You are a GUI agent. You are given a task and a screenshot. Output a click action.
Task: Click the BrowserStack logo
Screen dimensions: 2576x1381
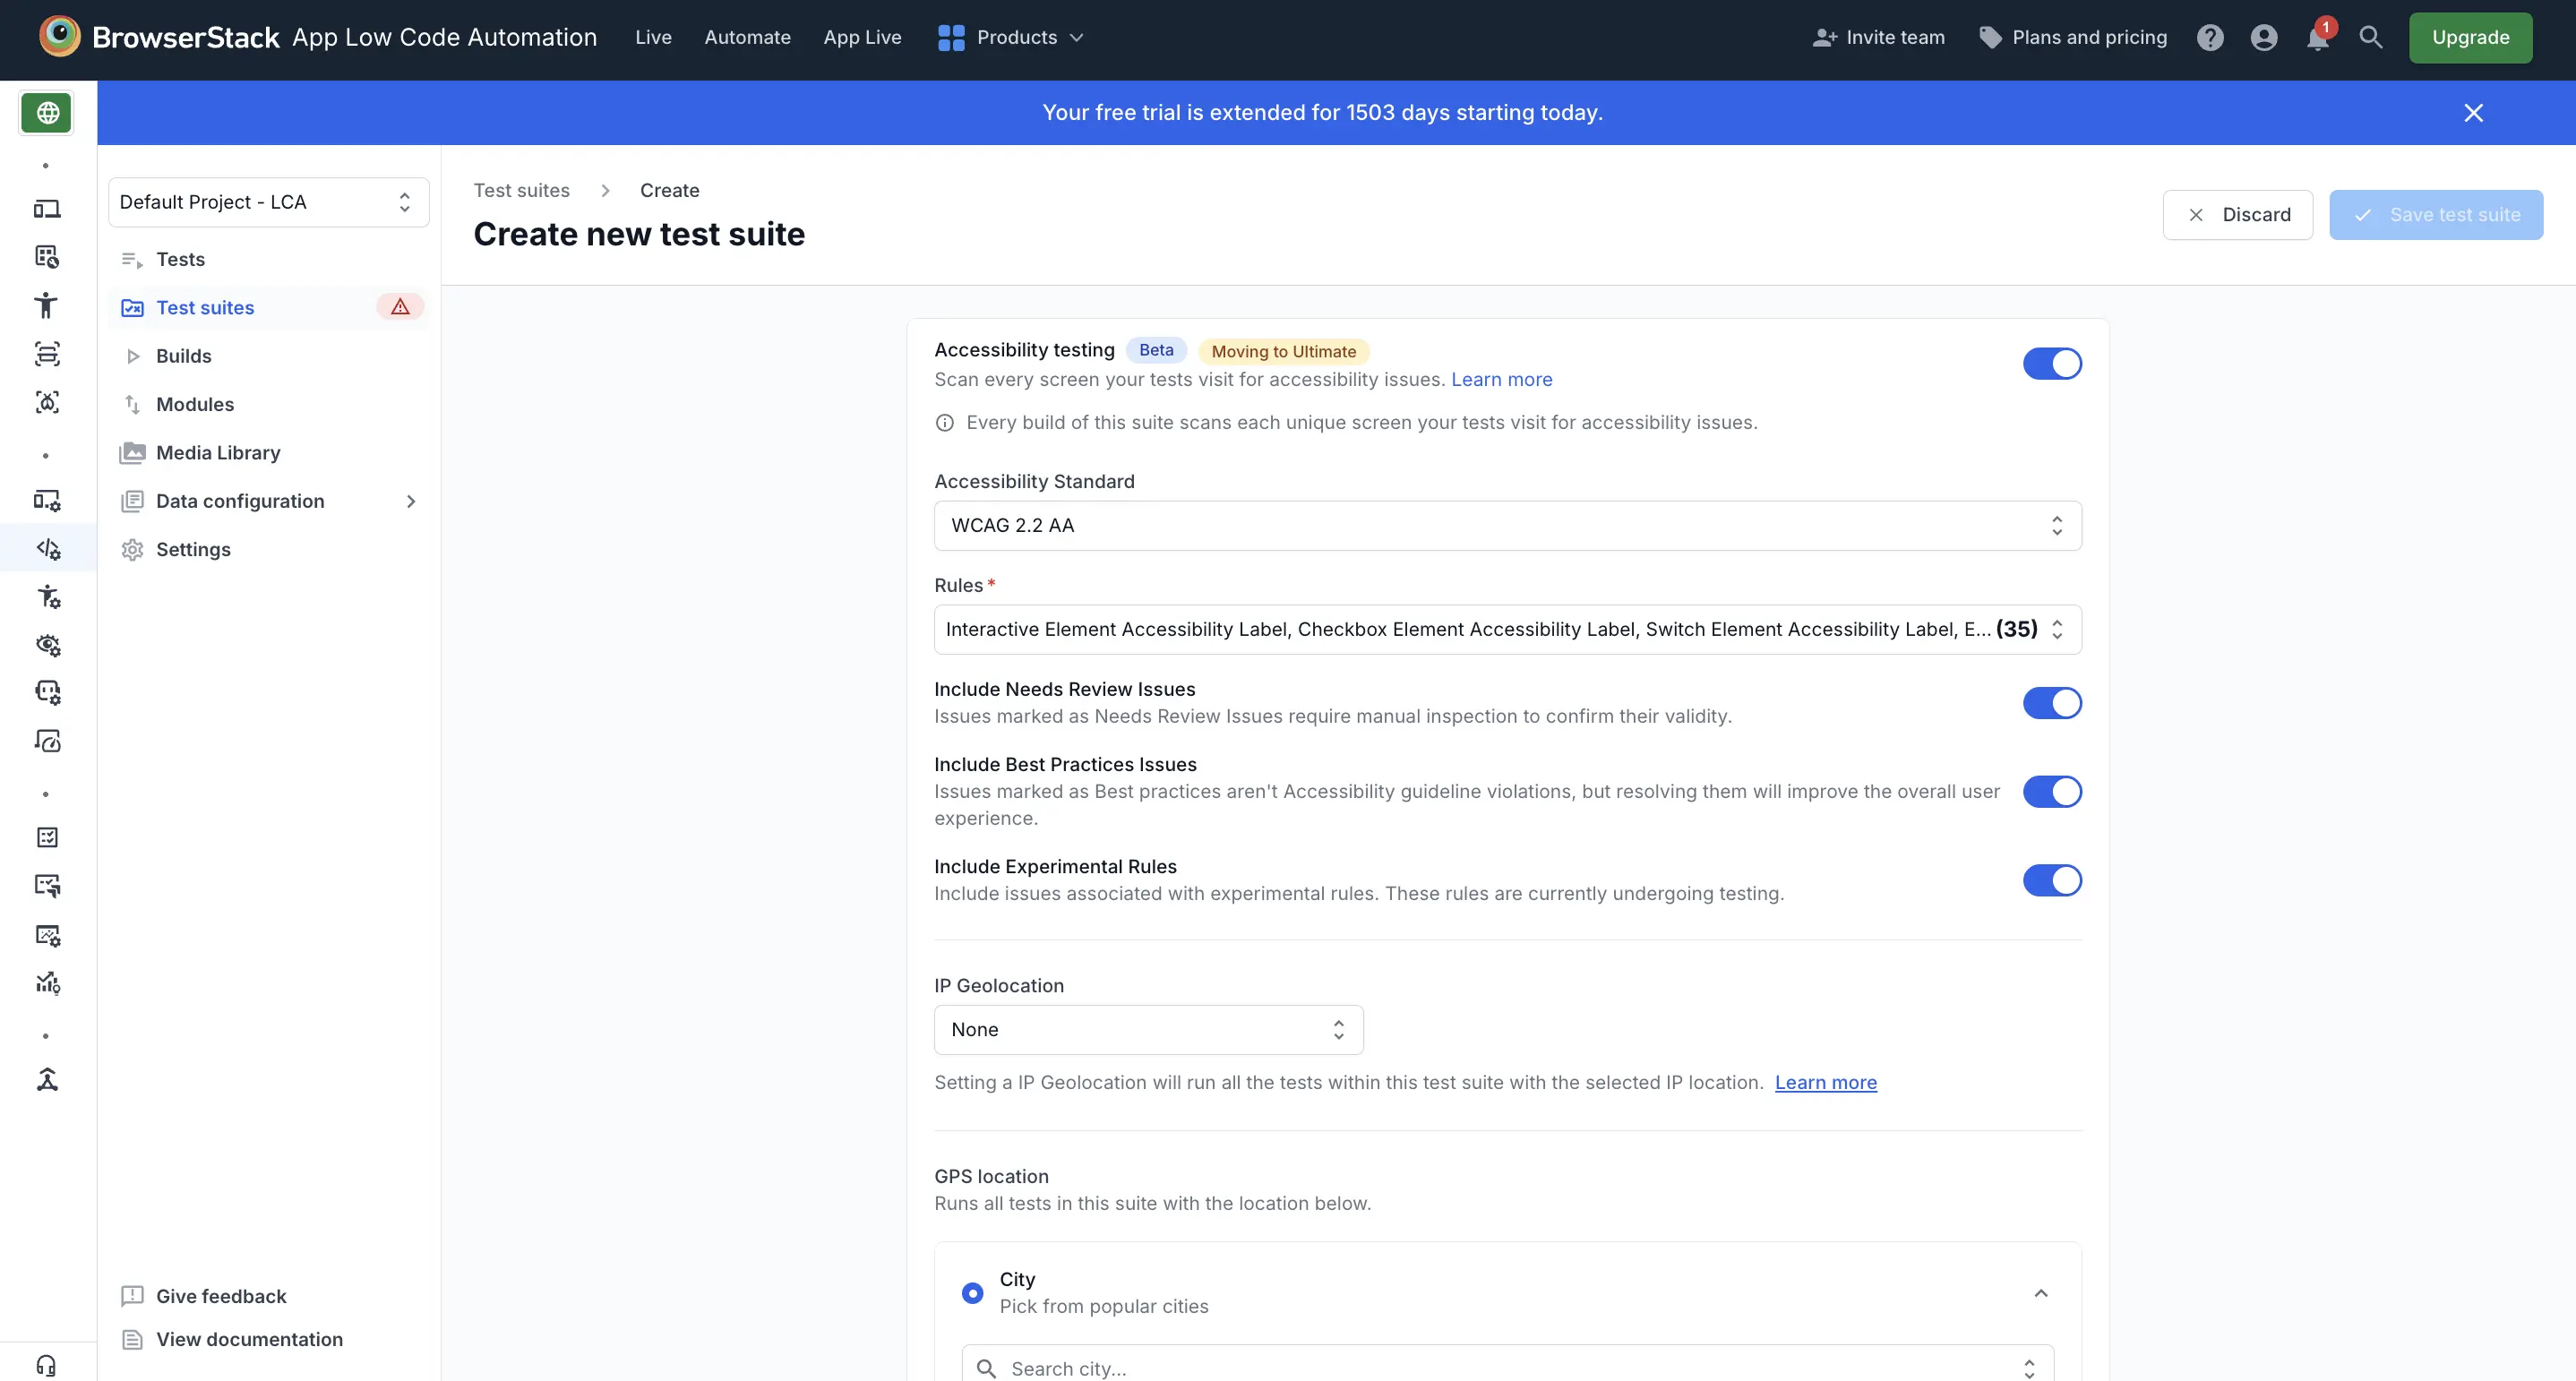click(160, 37)
